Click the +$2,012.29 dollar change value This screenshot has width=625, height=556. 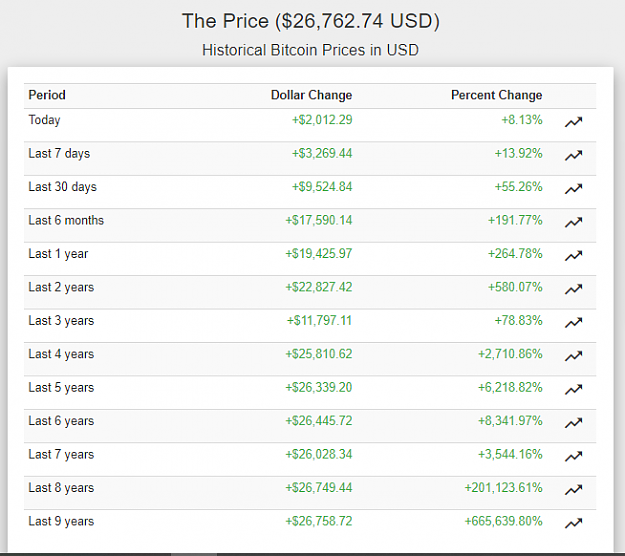[x=322, y=120]
